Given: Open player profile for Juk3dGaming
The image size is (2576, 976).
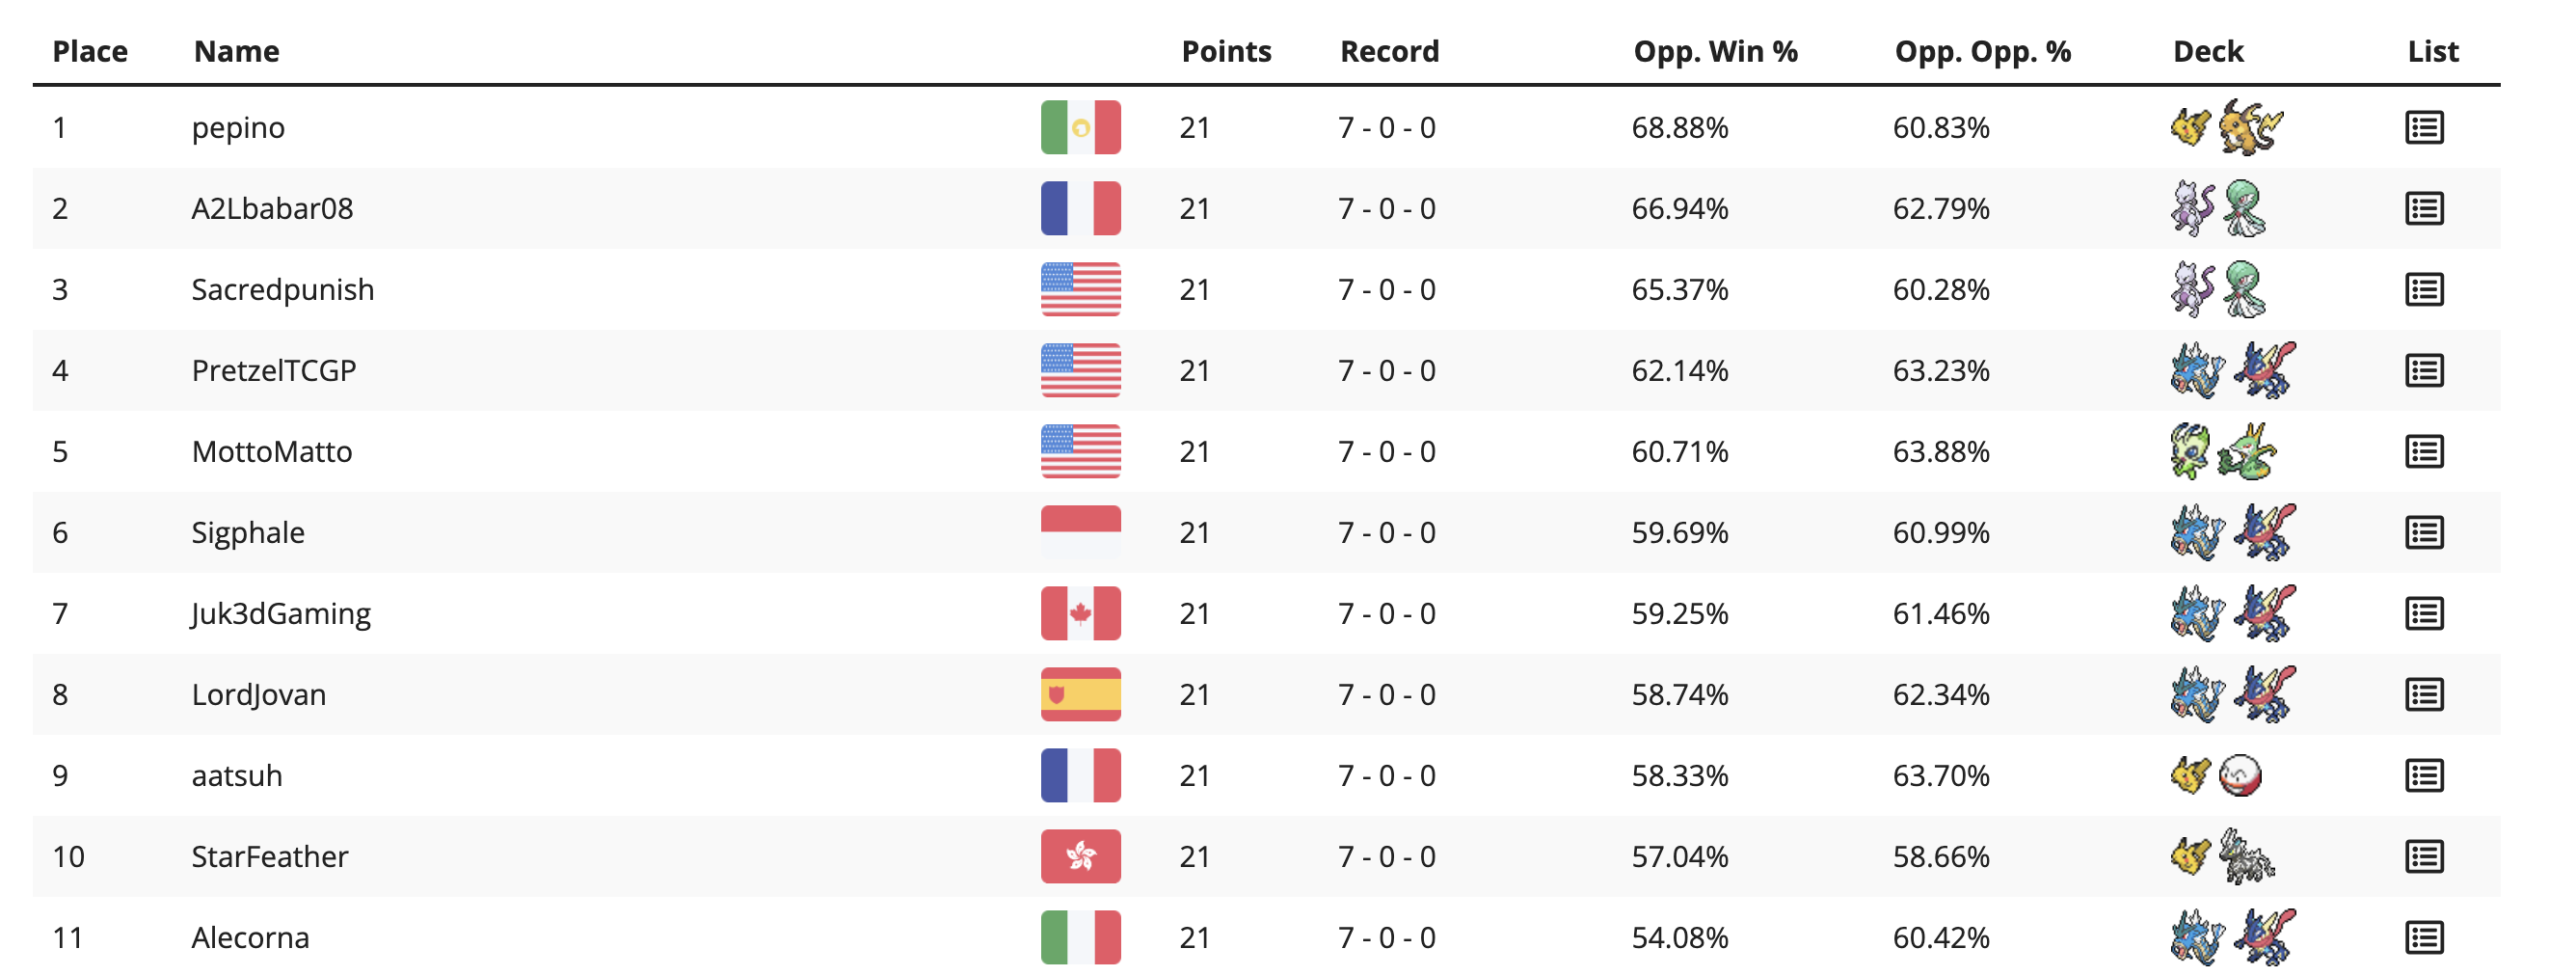Looking at the screenshot, I should (281, 613).
